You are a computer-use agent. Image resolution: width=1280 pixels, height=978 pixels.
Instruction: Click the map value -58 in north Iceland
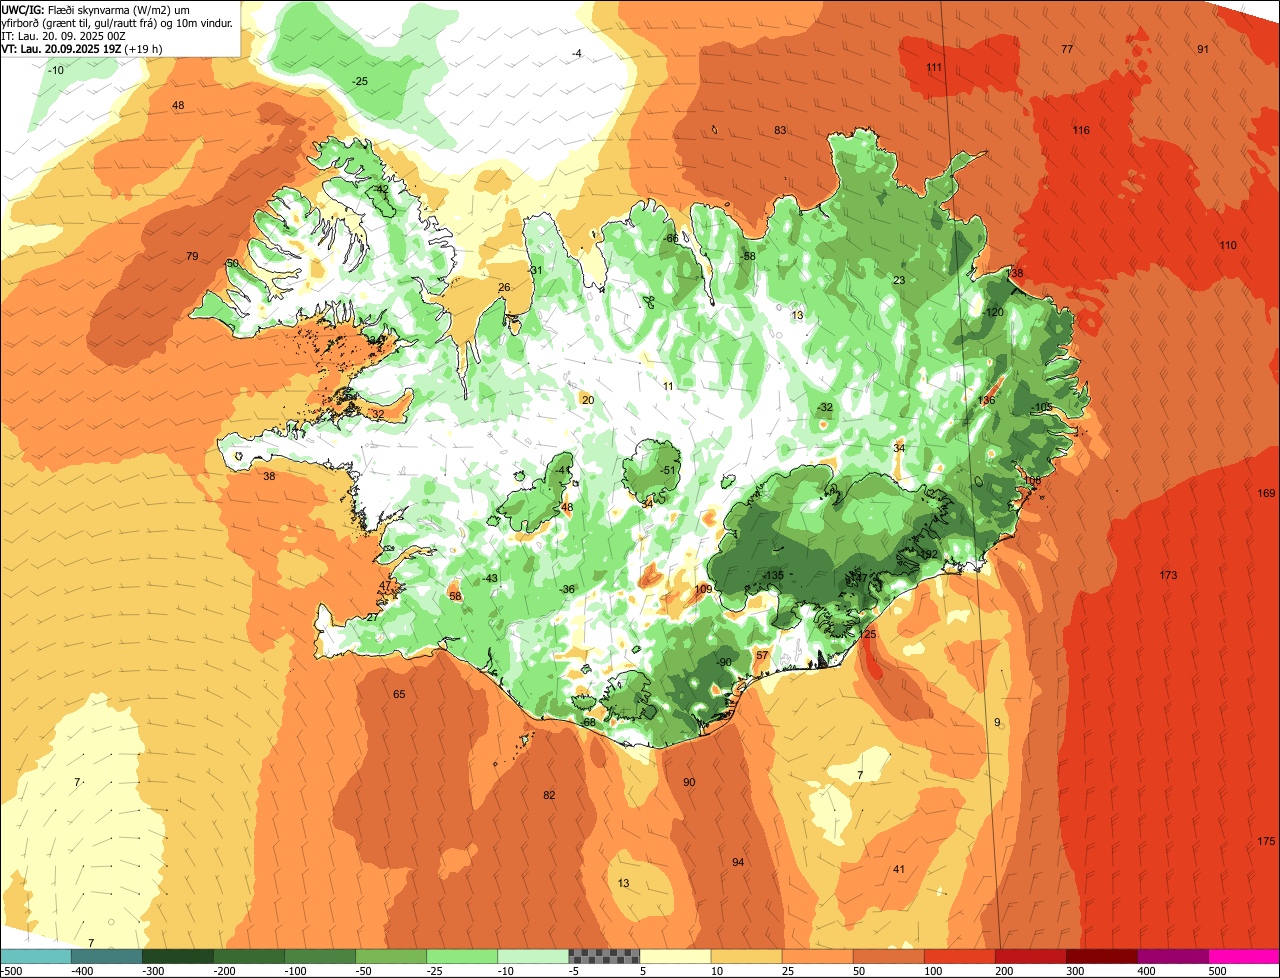[747, 257]
